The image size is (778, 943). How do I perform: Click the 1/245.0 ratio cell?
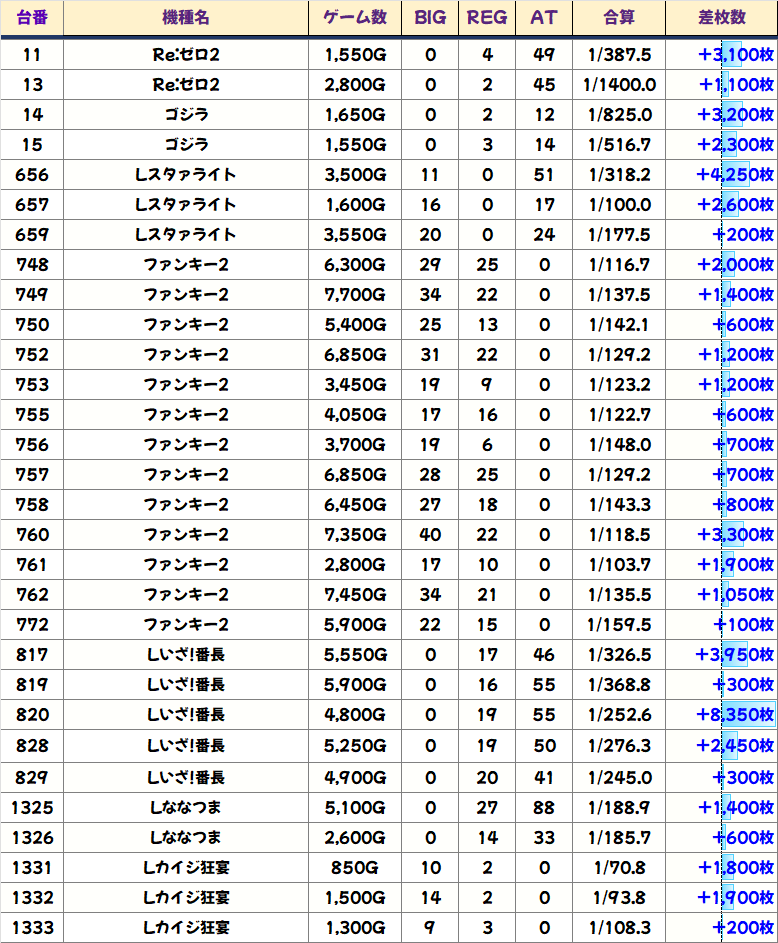[619, 778]
